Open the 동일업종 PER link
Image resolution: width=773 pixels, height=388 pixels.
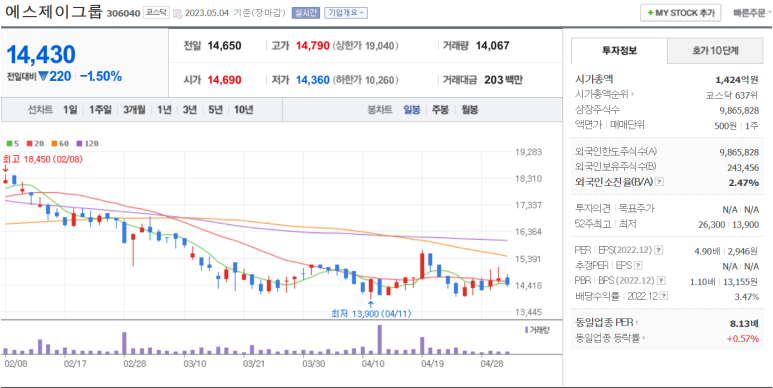tap(606, 322)
